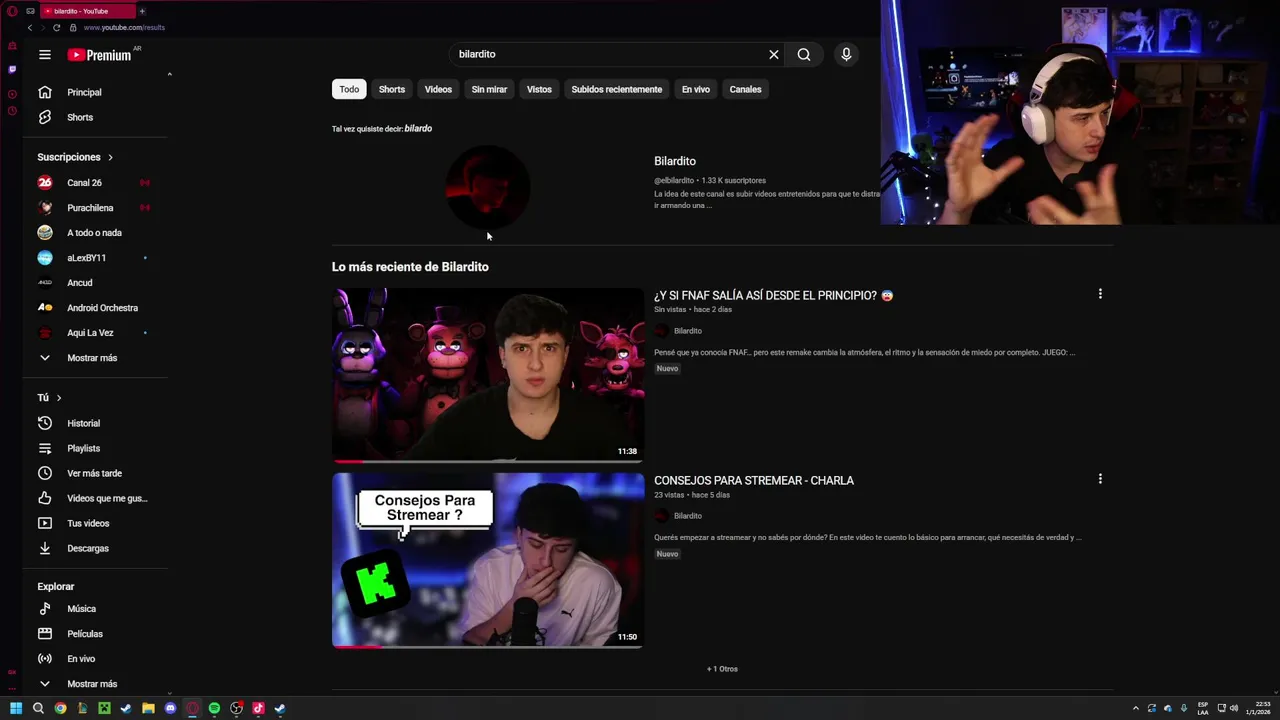Expand Mostrar más under Explorar
1280x720 pixels.
[97, 683]
